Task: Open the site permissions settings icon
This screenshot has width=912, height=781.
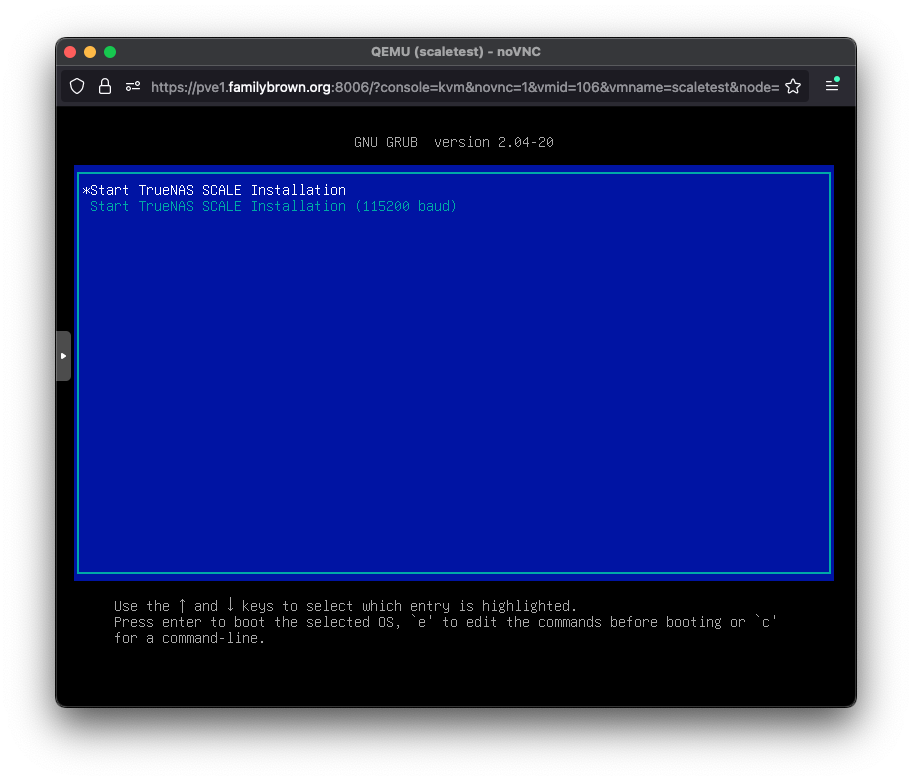Action: point(133,87)
